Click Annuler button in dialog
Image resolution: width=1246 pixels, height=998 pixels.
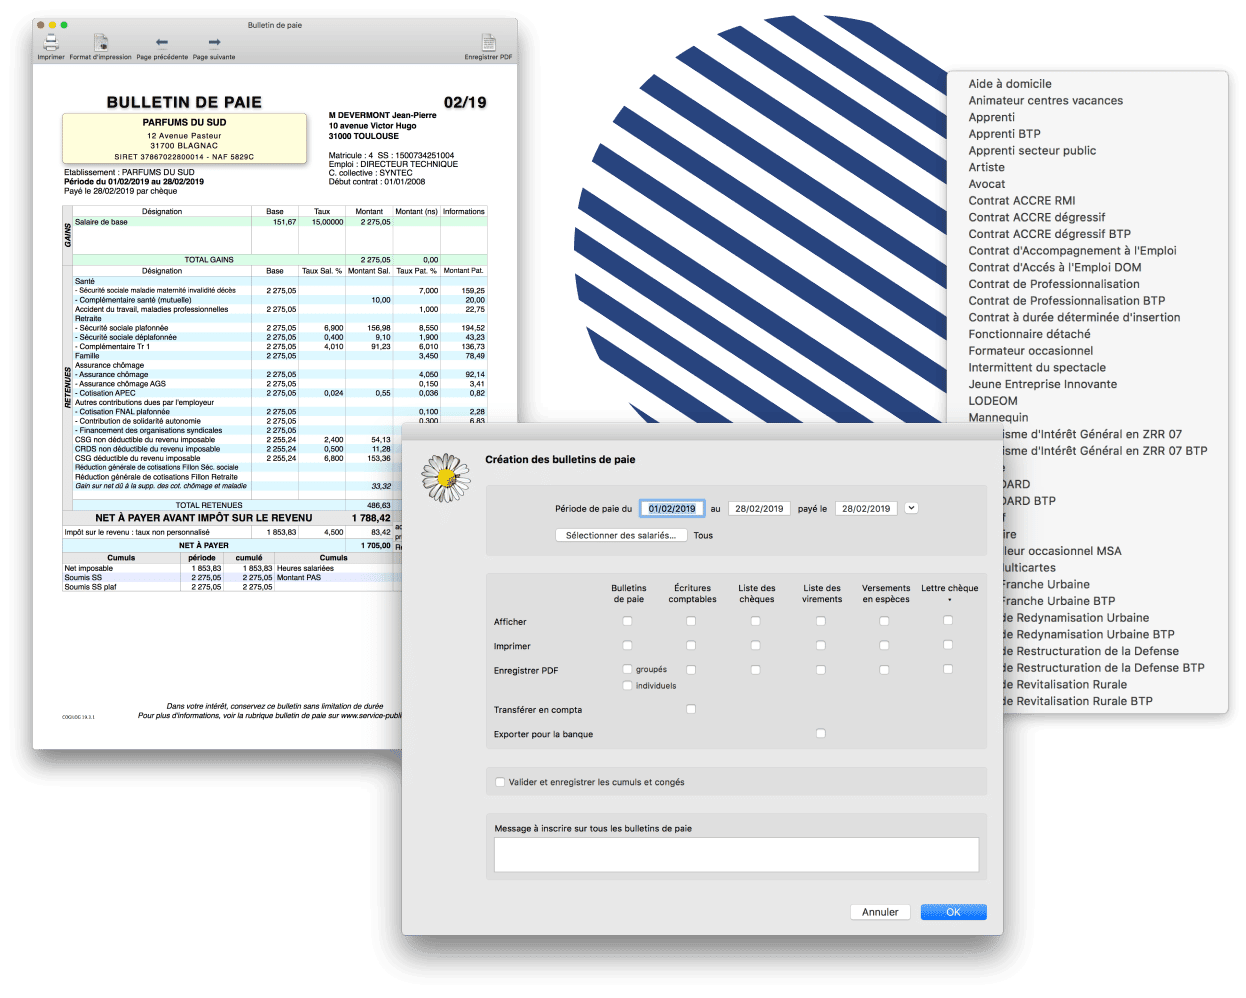pos(880,912)
